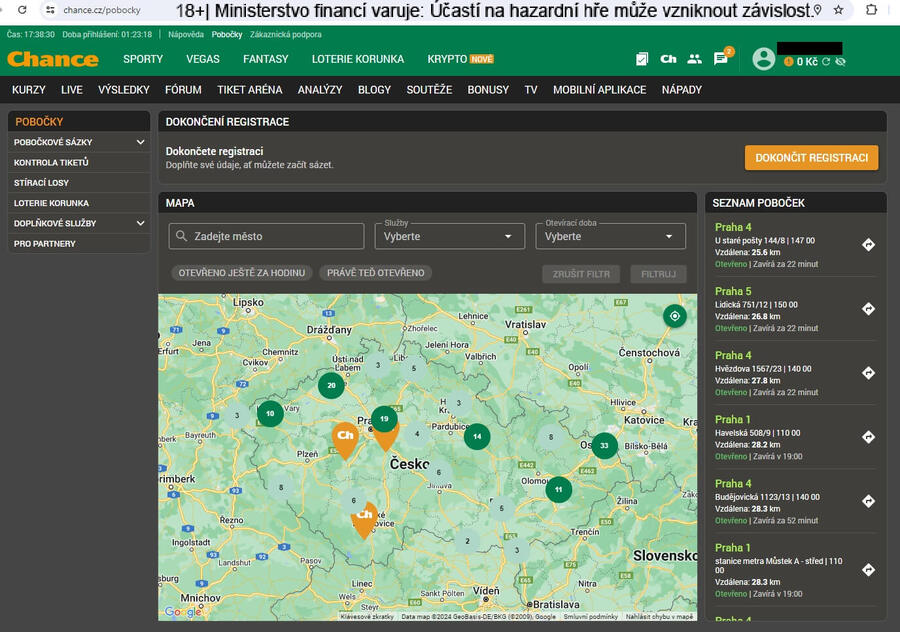Bookmark page with the star icon
This screenshot has height=632, width=900.
[x=839, y=10]
